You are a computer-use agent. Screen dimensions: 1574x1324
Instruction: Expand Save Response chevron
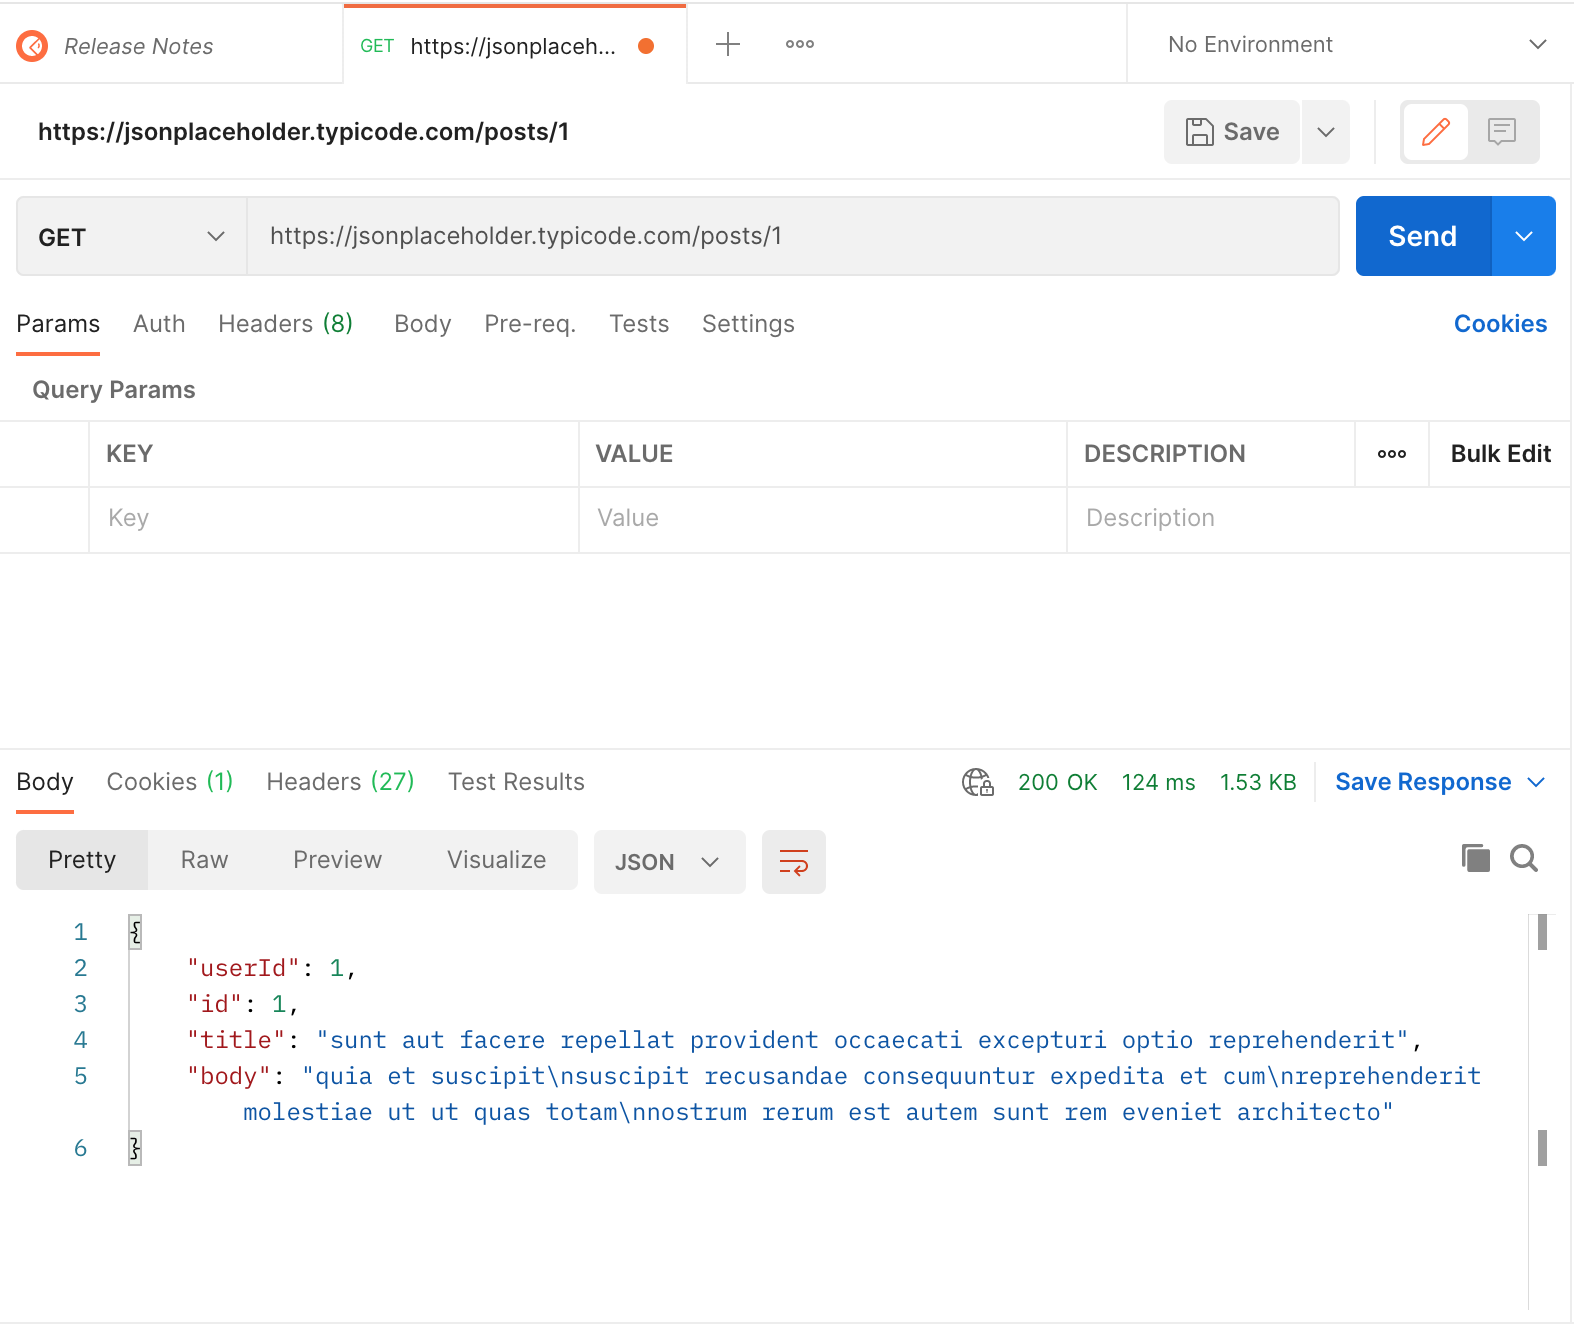pos(1537,782)
